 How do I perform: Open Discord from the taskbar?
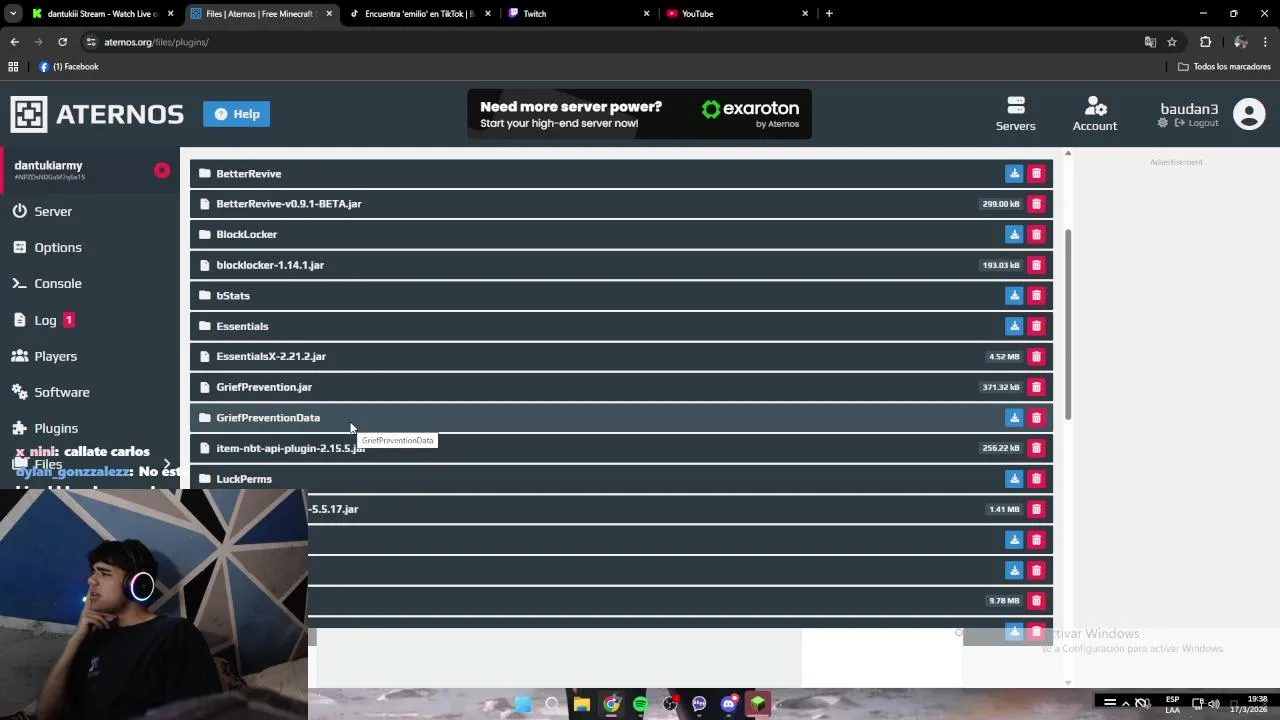pos(728,704)
